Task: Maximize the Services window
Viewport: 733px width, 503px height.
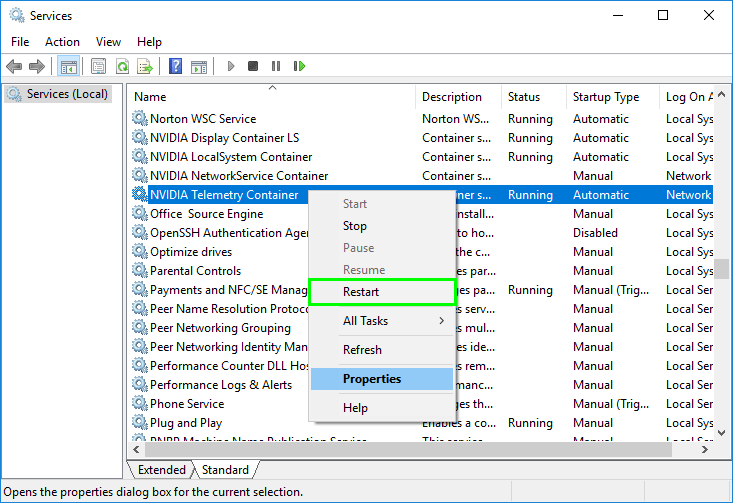Action: coord(663,15)
